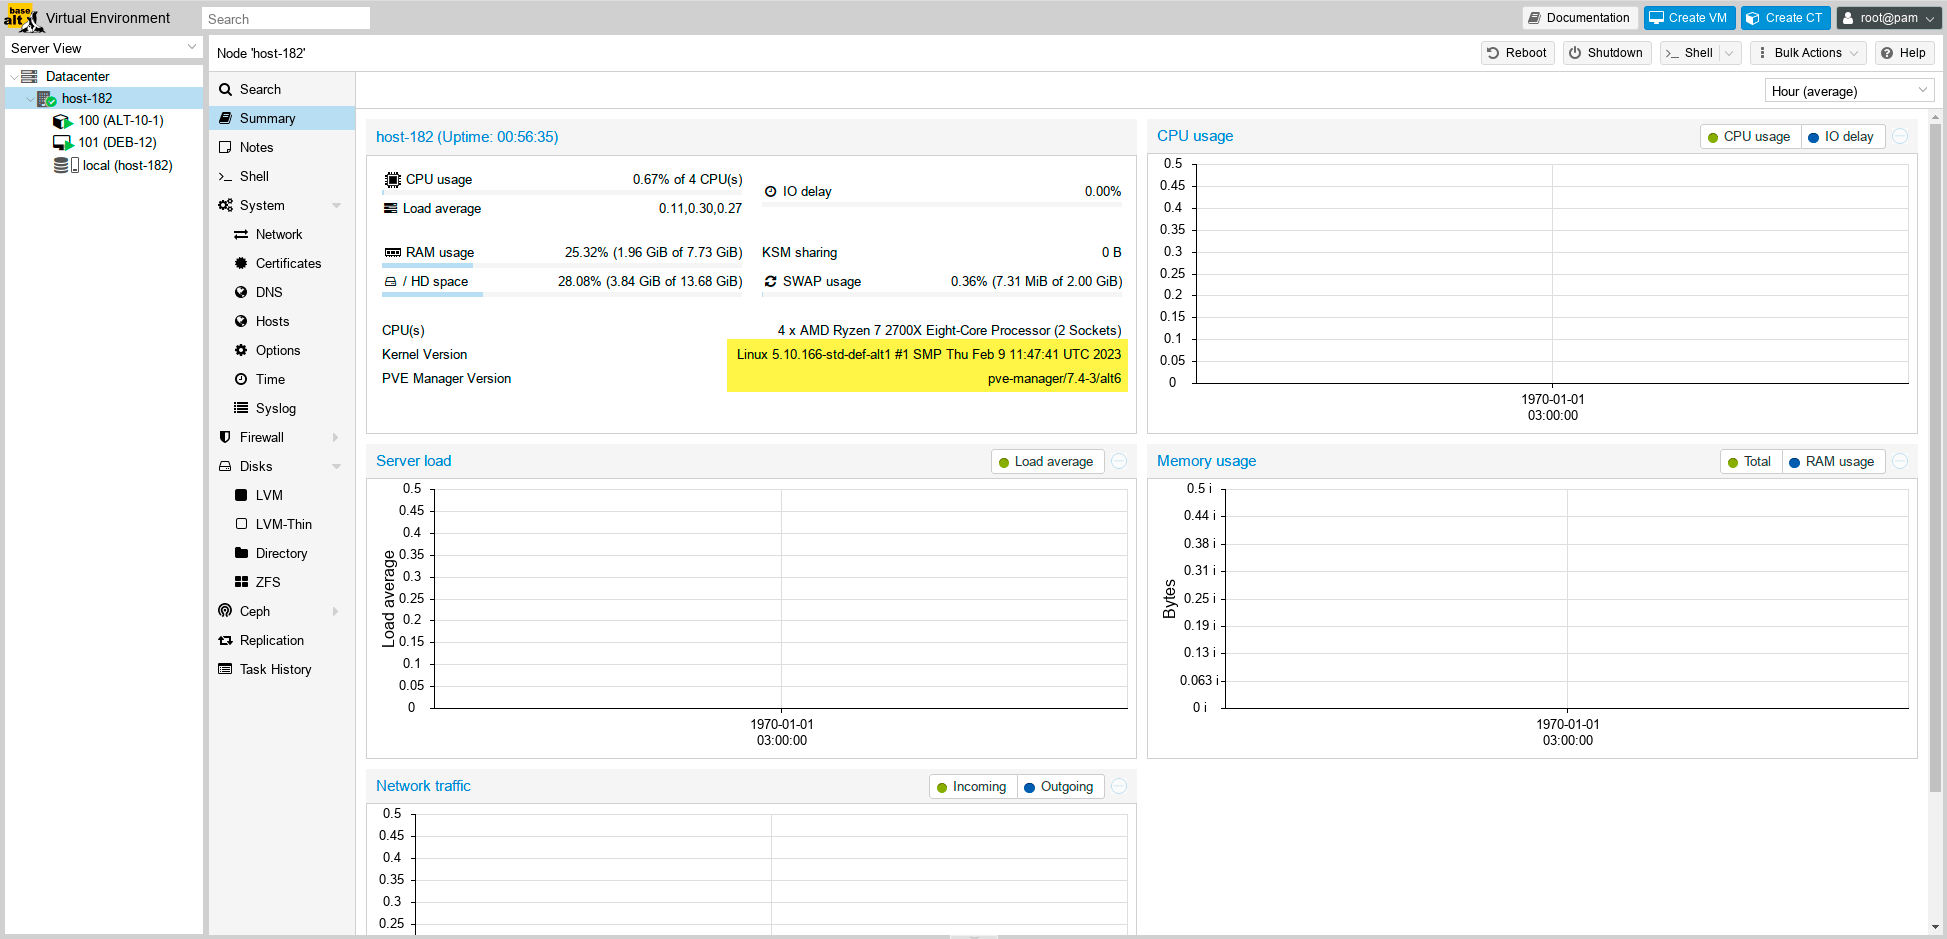Toggle the CPU usage legend series

1750,137
